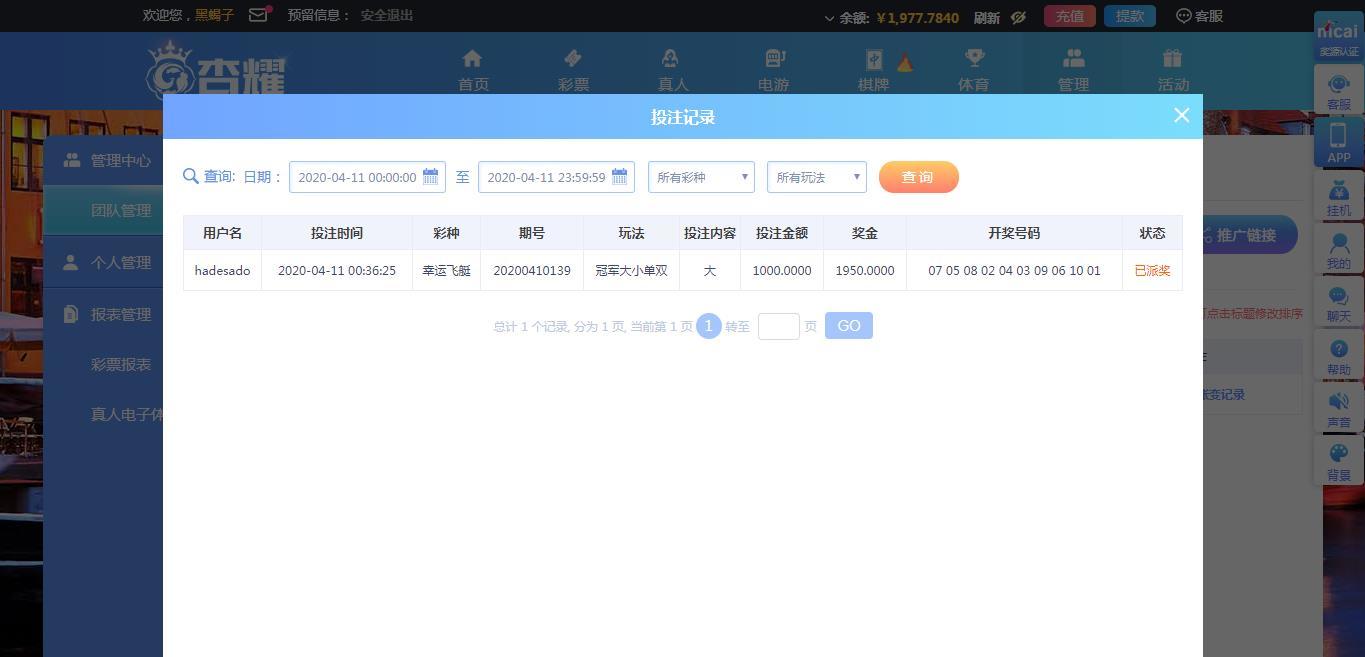
Task: Click the 帮助 question mark icon
Action: point(1338,349)
